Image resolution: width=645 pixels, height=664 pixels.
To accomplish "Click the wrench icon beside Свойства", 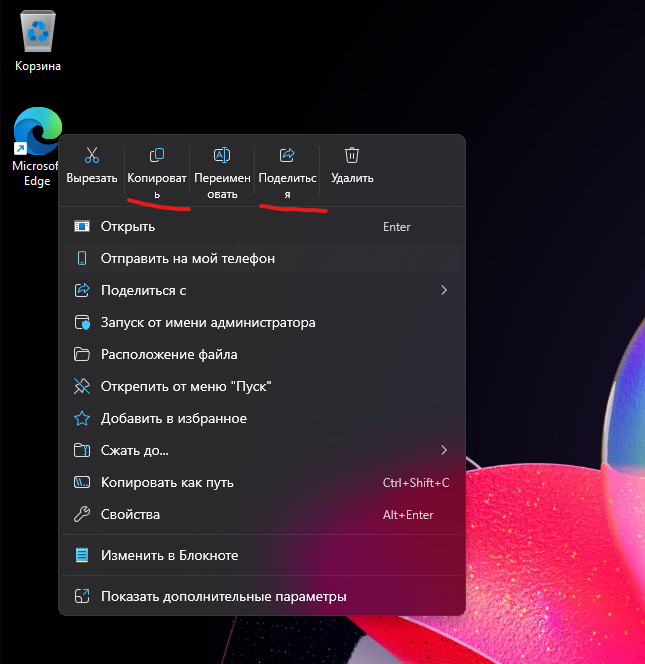I will pyautogui.click(x=82, y=514).
